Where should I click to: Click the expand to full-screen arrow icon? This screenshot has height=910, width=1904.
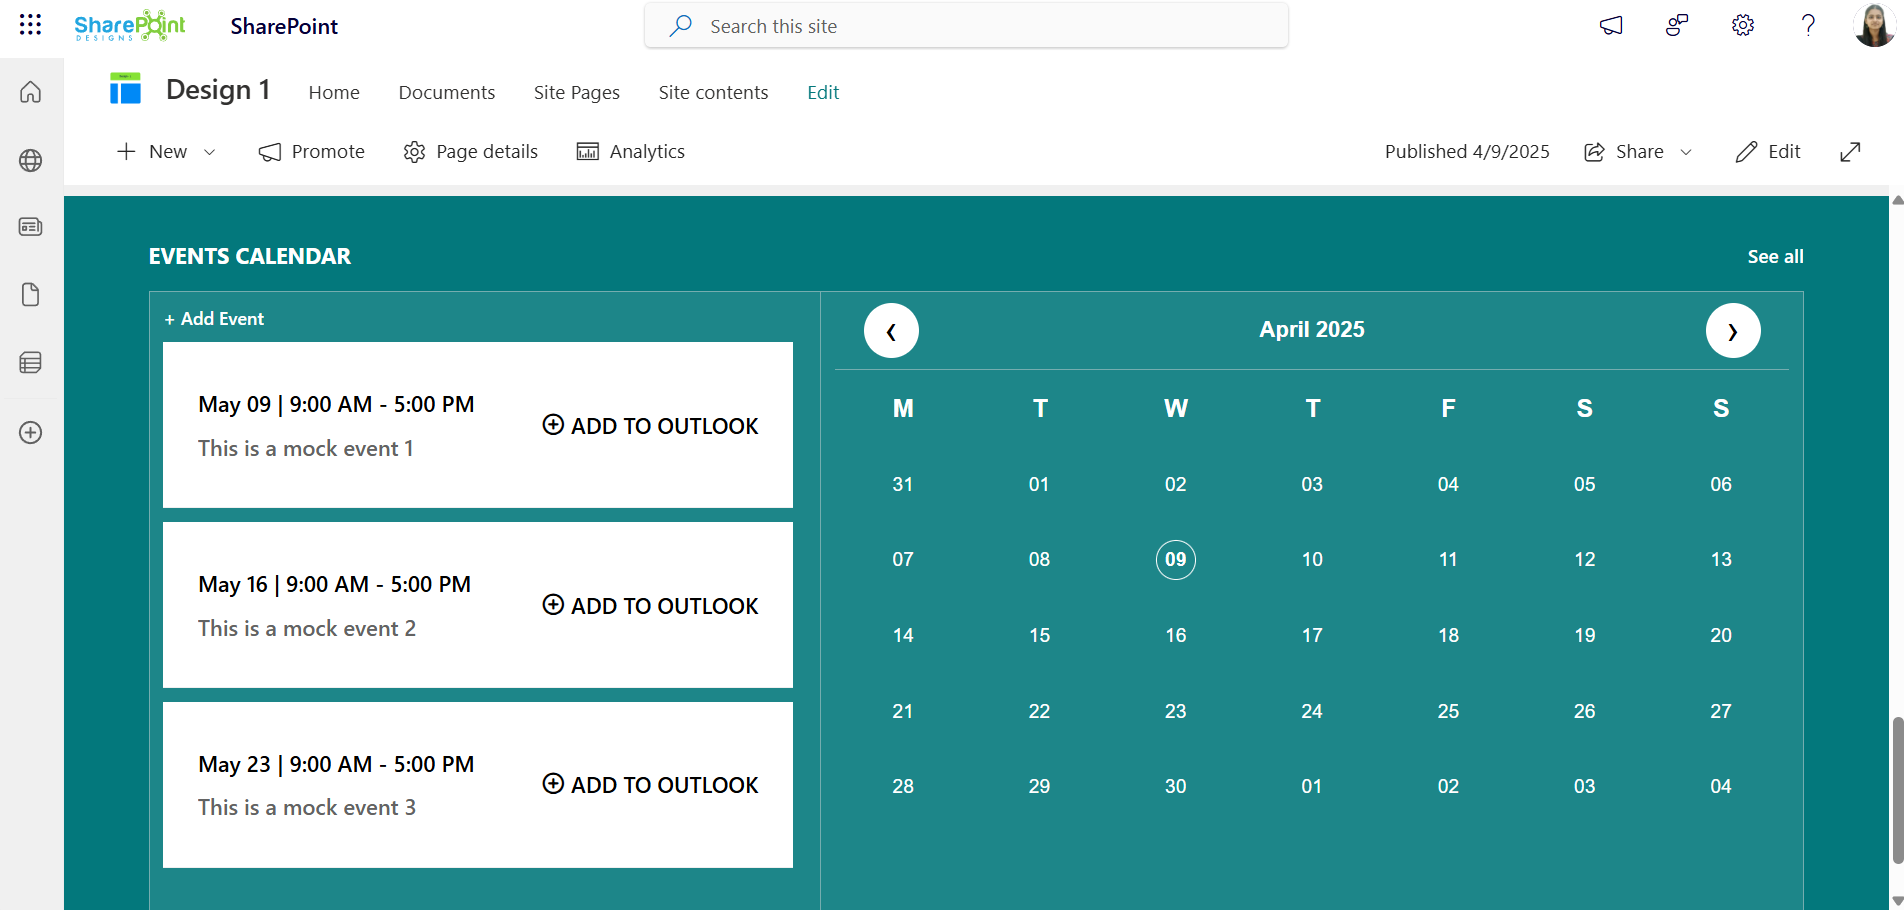(1850, 152)
